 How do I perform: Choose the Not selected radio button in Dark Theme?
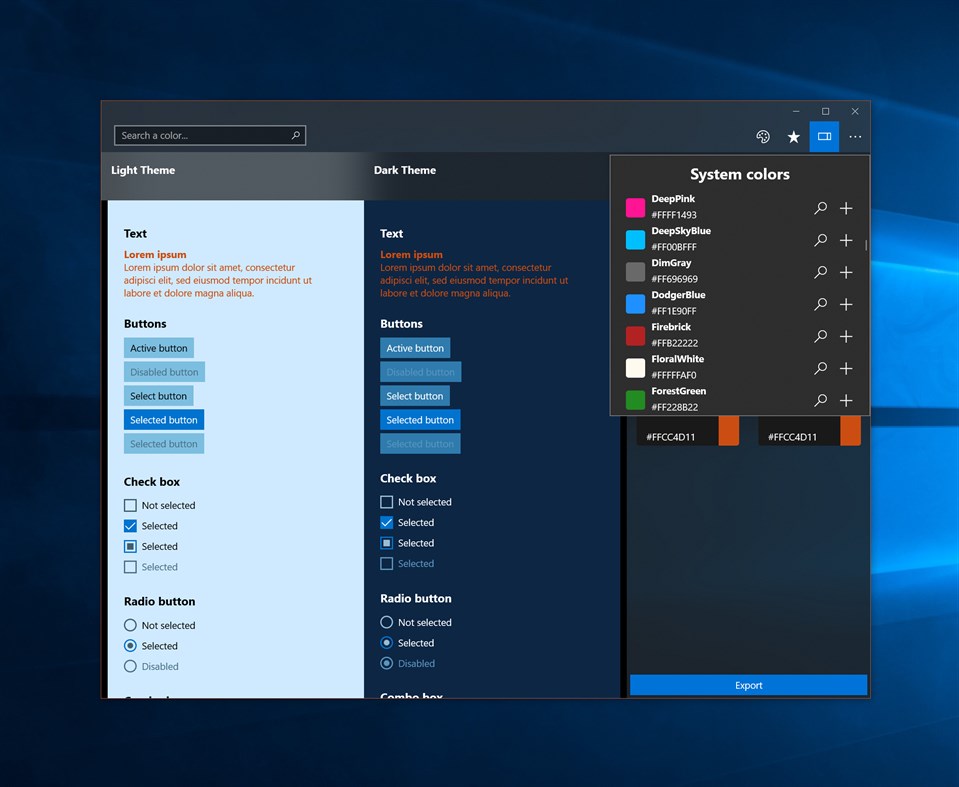[387, 622]
